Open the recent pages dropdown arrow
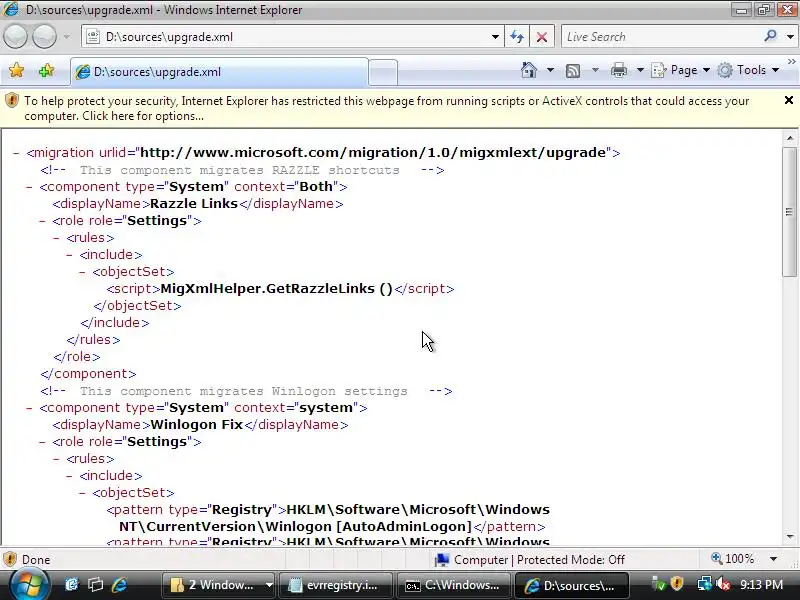 (67, 37)
